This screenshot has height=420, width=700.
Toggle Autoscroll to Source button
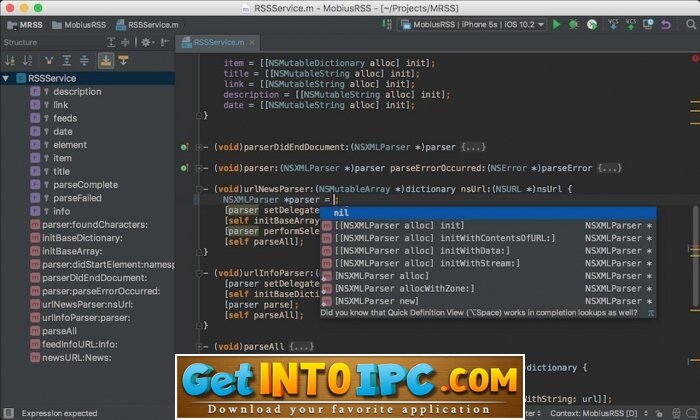coord(106,61)
